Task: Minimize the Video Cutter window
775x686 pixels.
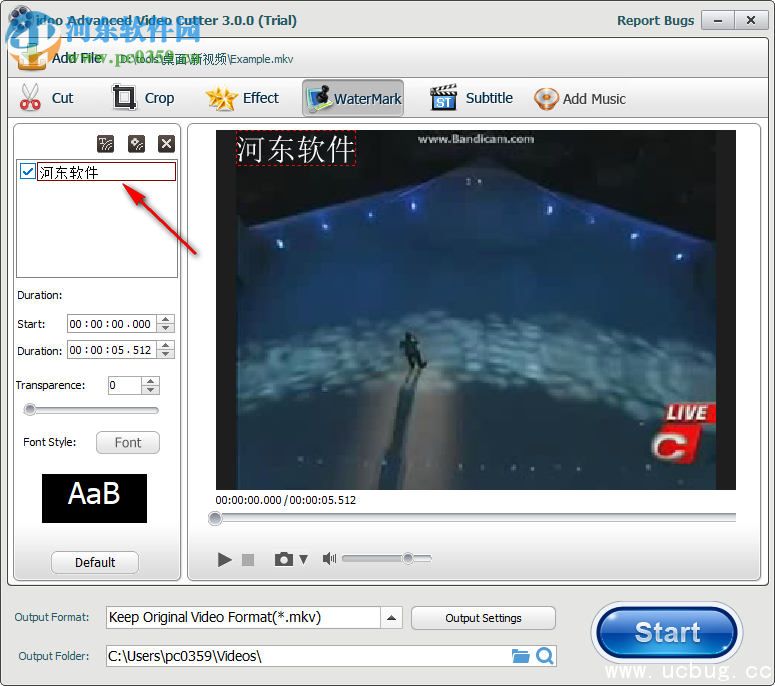Action: [718, 21]
